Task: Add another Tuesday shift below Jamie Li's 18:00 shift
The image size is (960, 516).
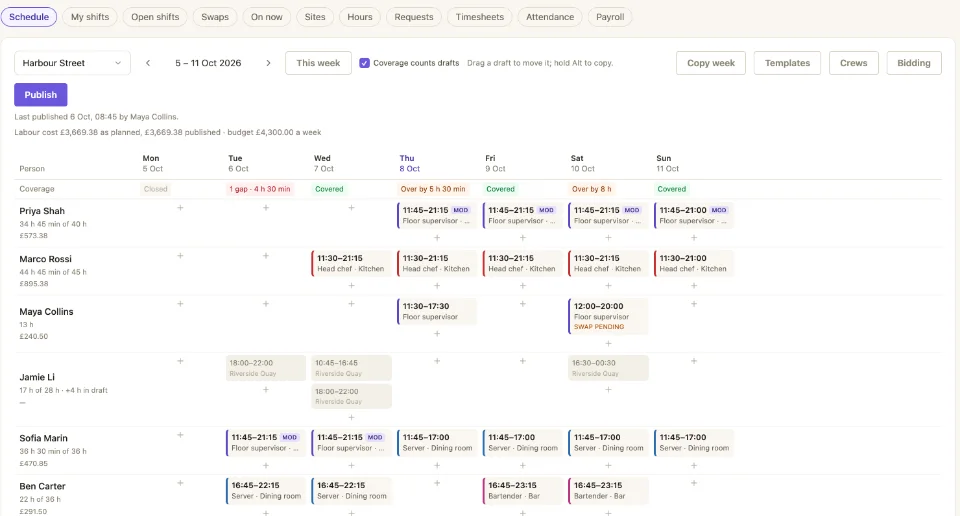Action: click(x=266, y=389)
